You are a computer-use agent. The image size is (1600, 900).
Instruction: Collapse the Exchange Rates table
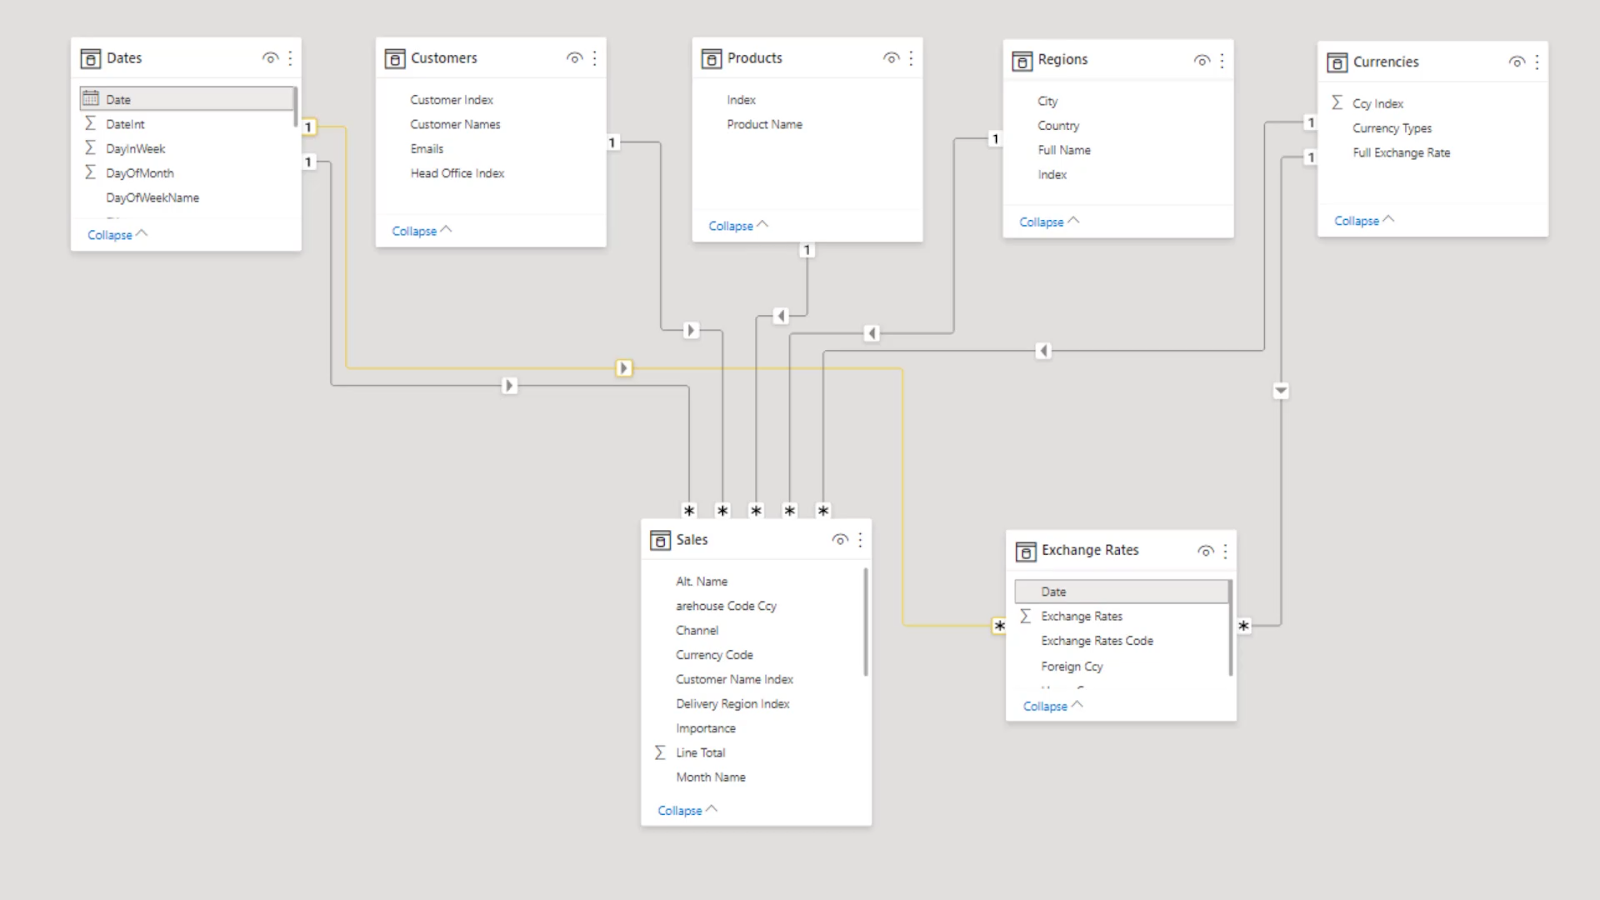pyautogui.click(x=1052, y=706)
